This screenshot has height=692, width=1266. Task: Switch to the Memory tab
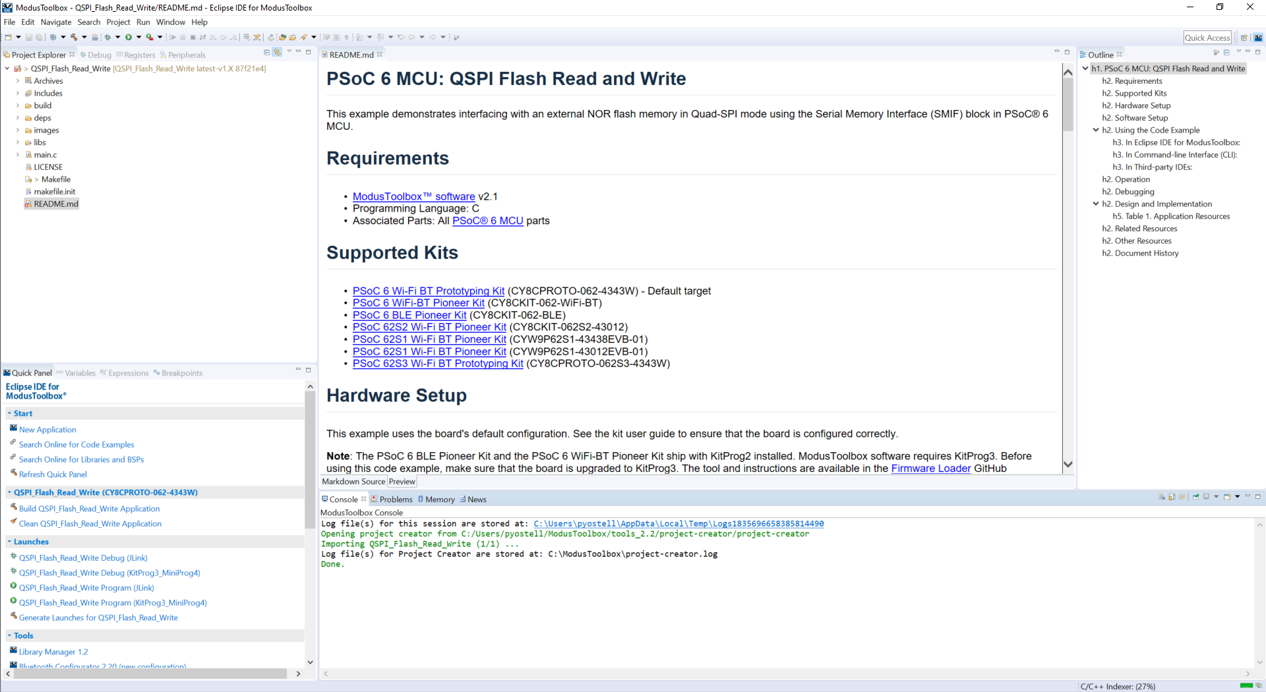coord(436,499)
